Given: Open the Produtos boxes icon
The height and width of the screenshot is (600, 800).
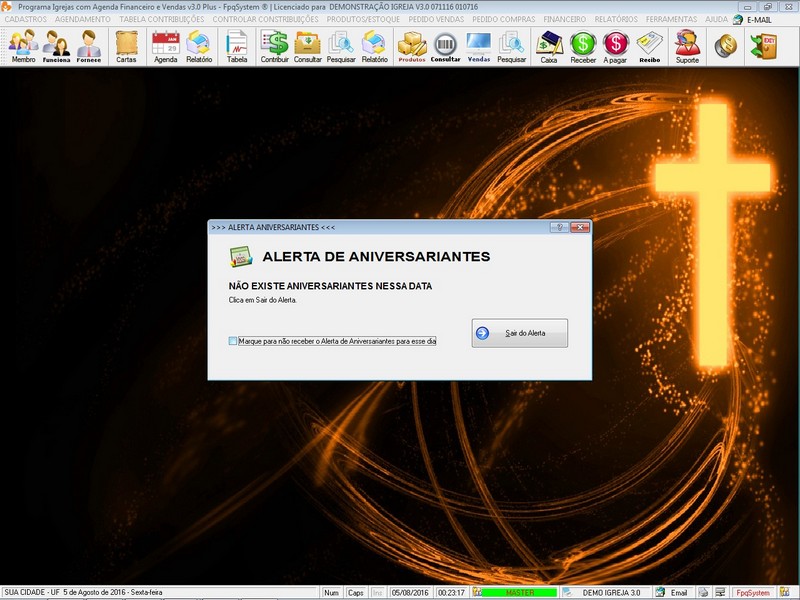Looking at the screenshot, I should [412, 46].
